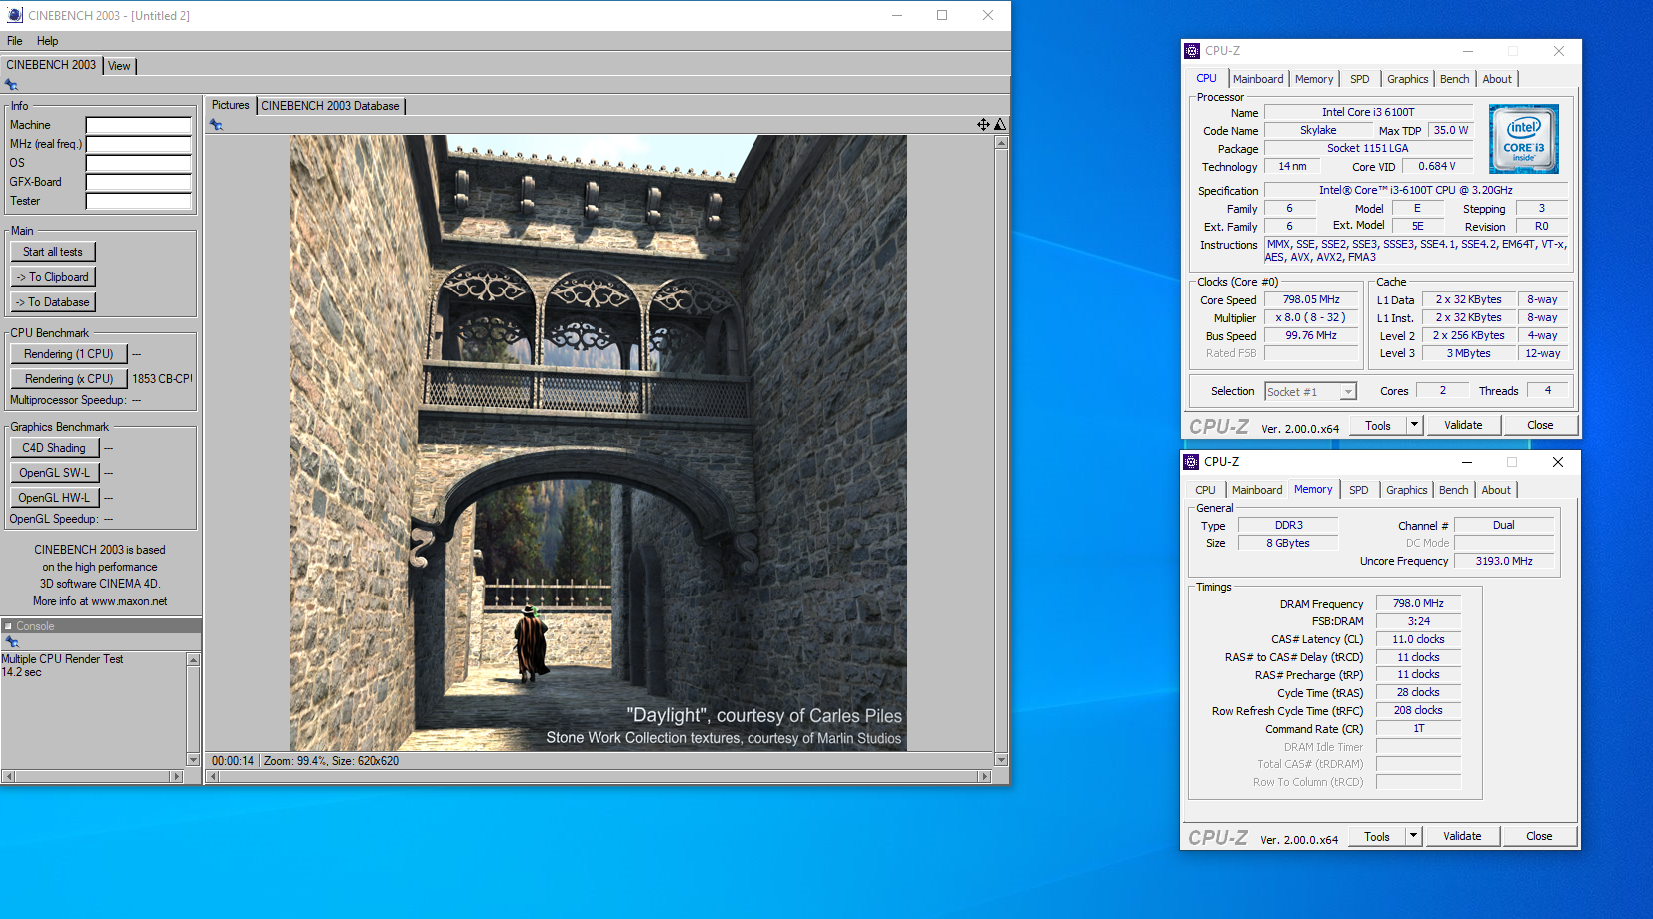
Task: Click the Intel Core i3 6100T name field
Action: point(1368,112)
